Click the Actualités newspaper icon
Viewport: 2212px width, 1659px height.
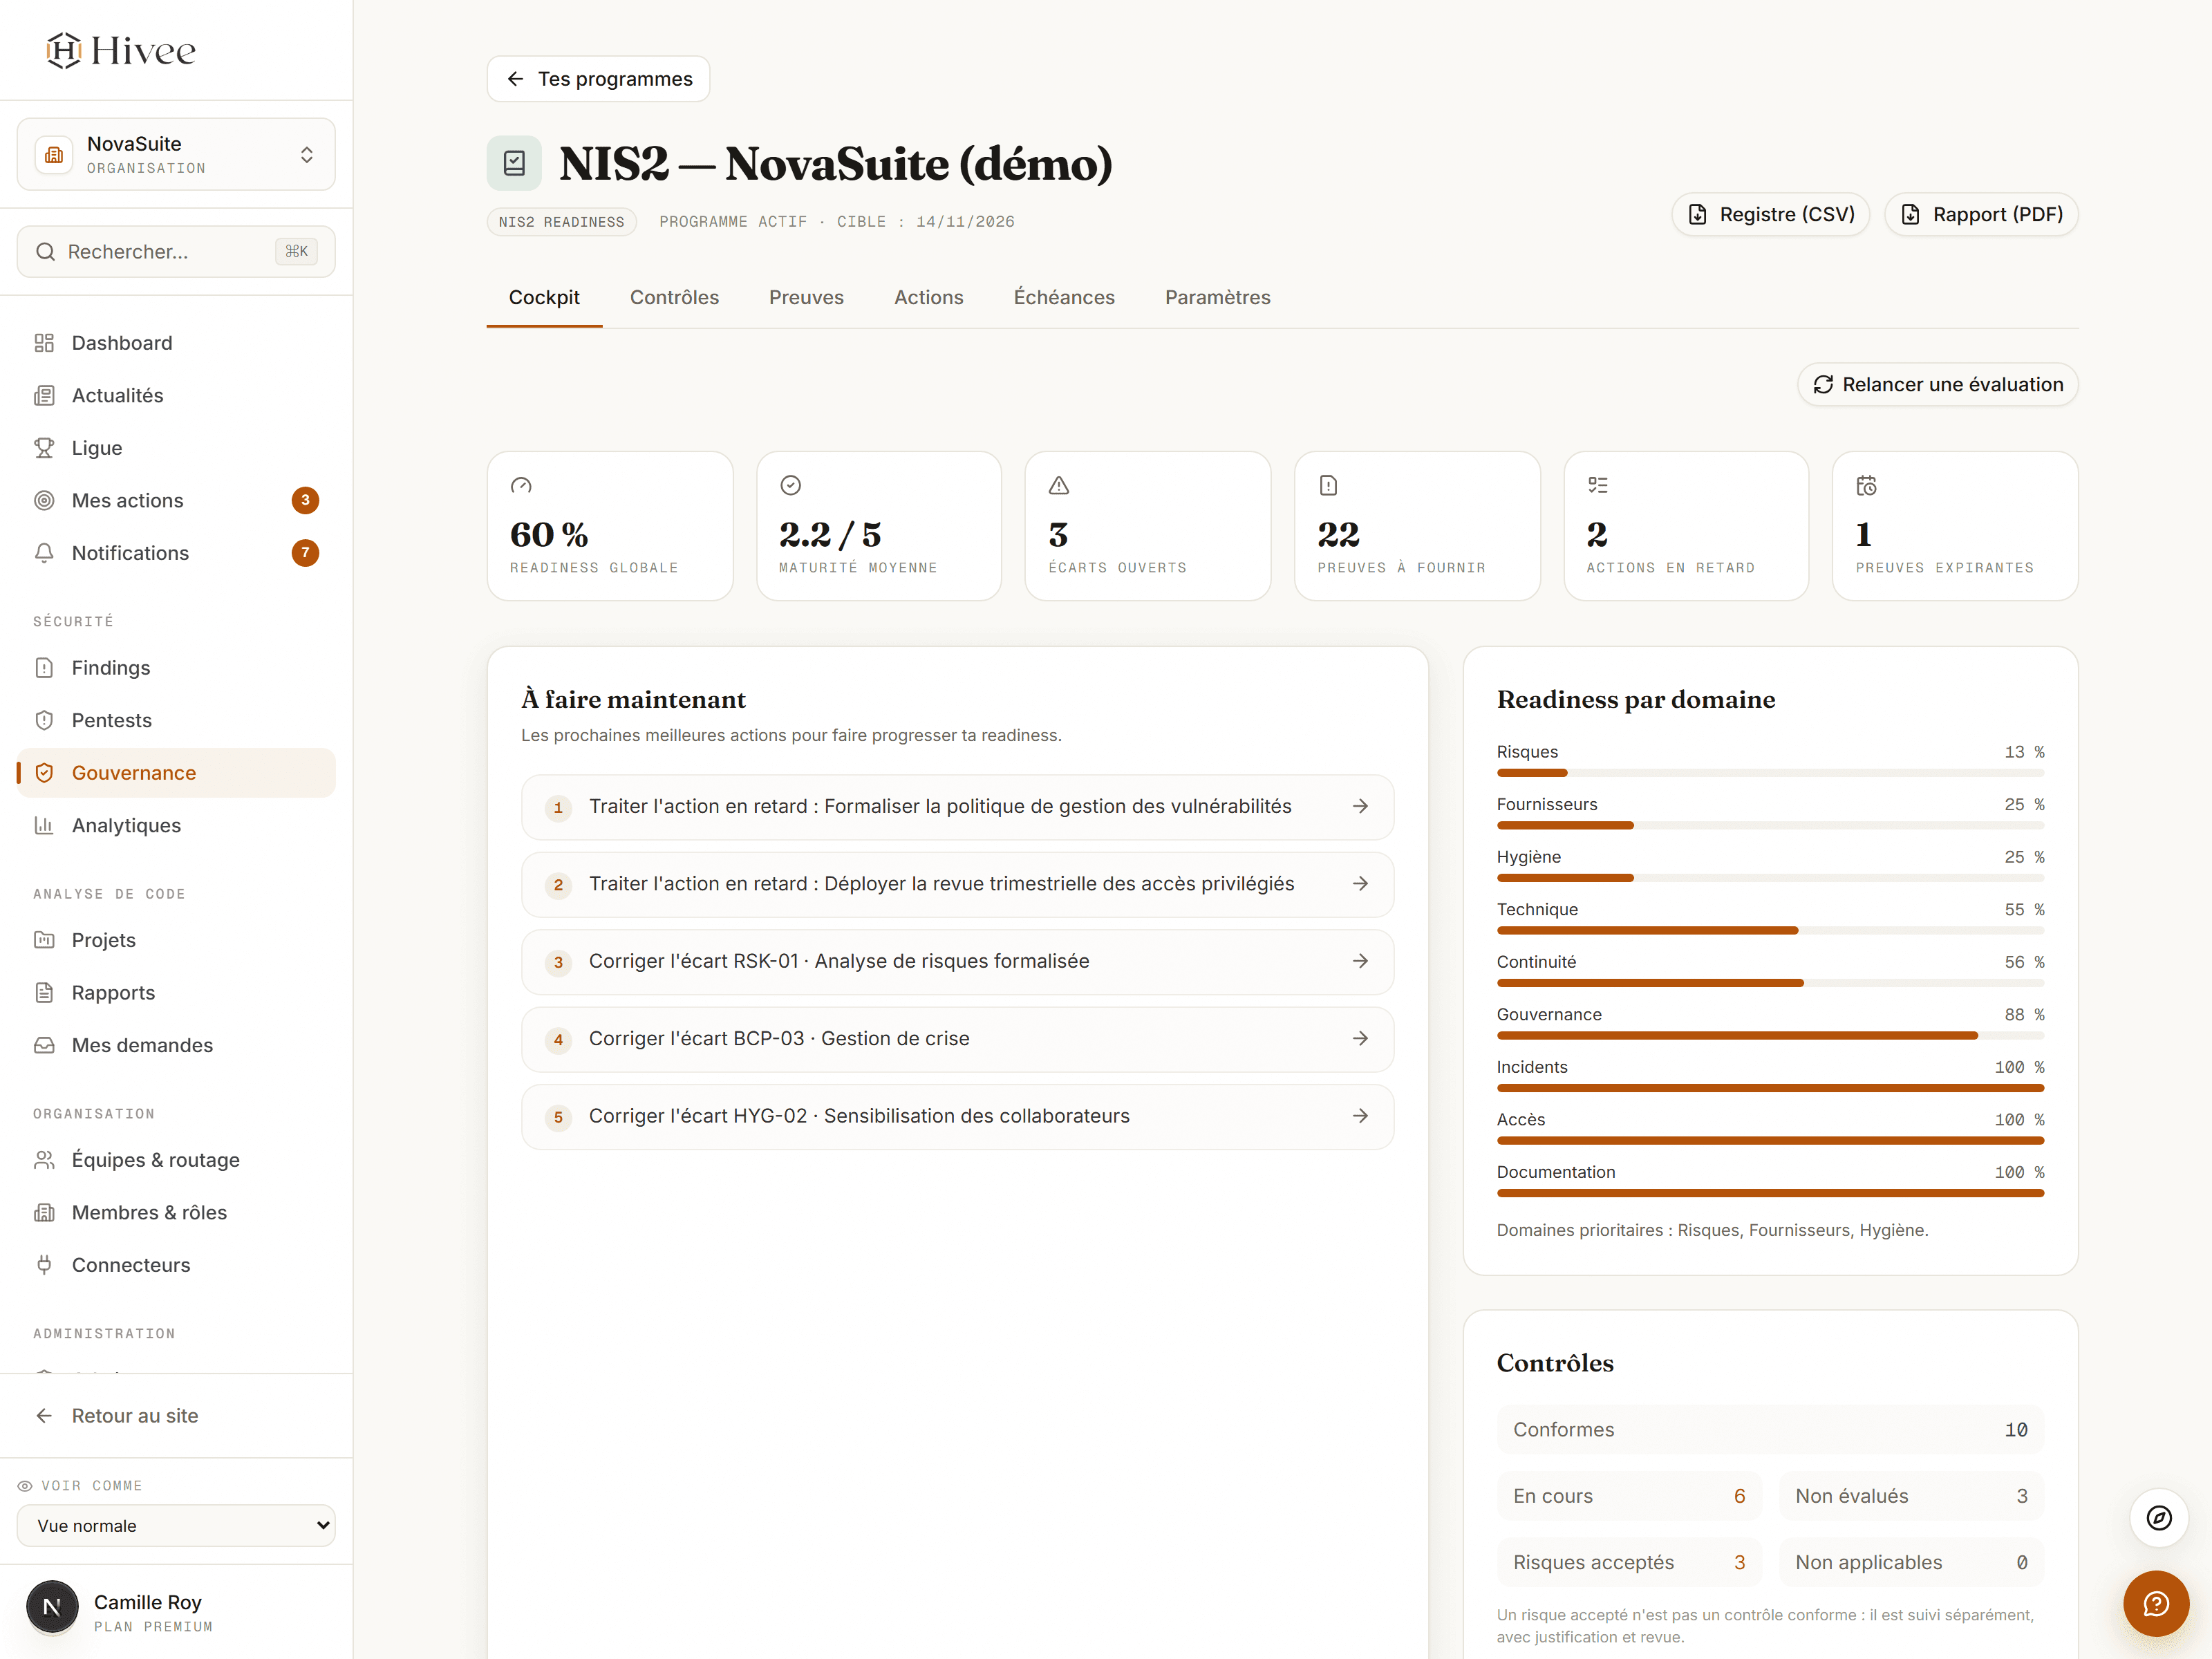pyautogui.click(x=44, y=396)
